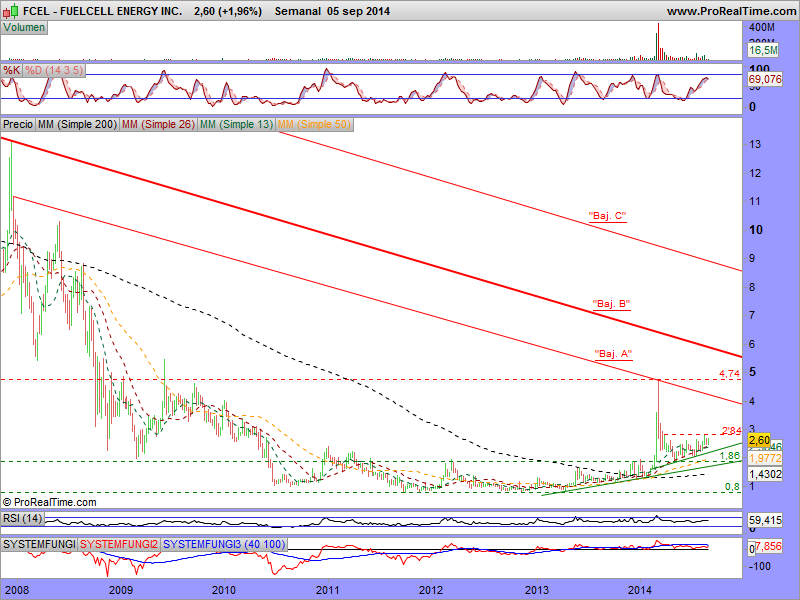This screenshot has width=800, height=600.
Task: Click the 7,856 SYSTEMFUNGI value tag
Action: click(x=768, y=546)
